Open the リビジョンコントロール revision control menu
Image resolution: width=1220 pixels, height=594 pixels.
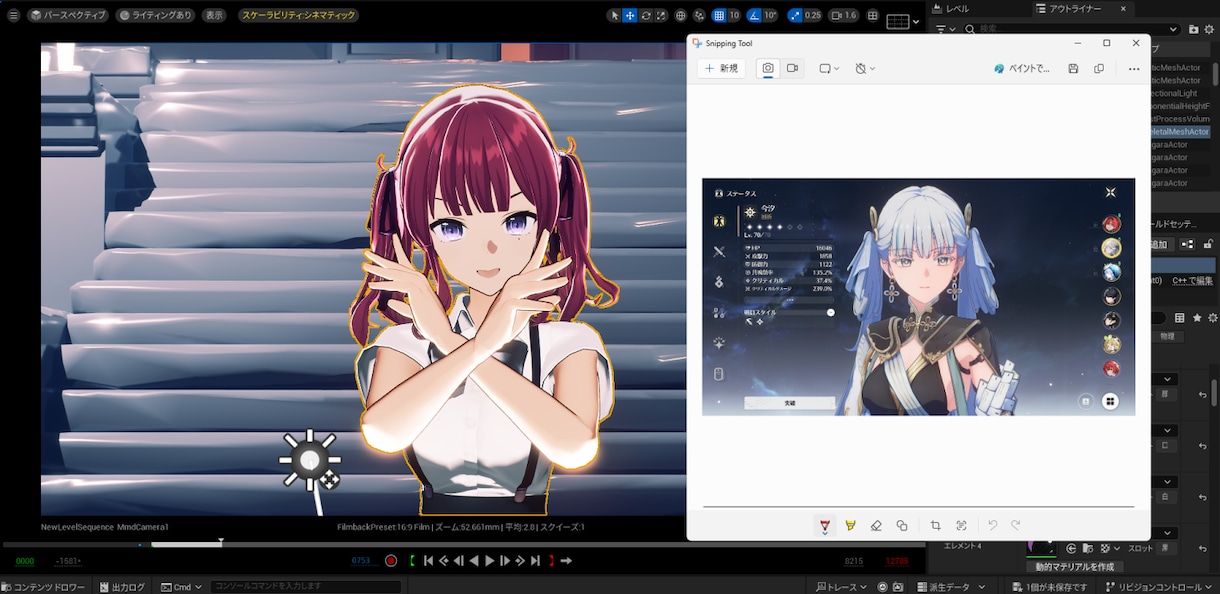point(1159,586)
